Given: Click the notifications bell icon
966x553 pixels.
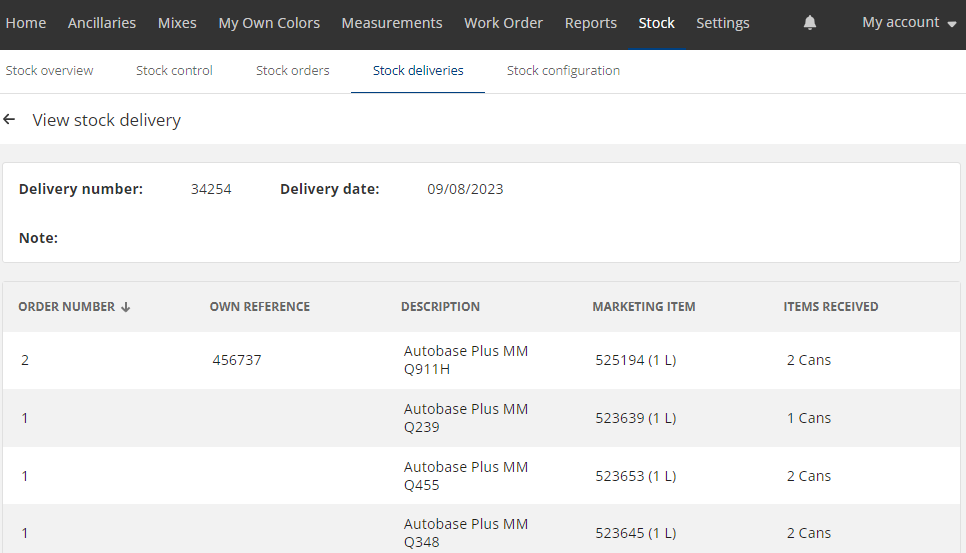Looking at the screenshot, I should 809,23.
